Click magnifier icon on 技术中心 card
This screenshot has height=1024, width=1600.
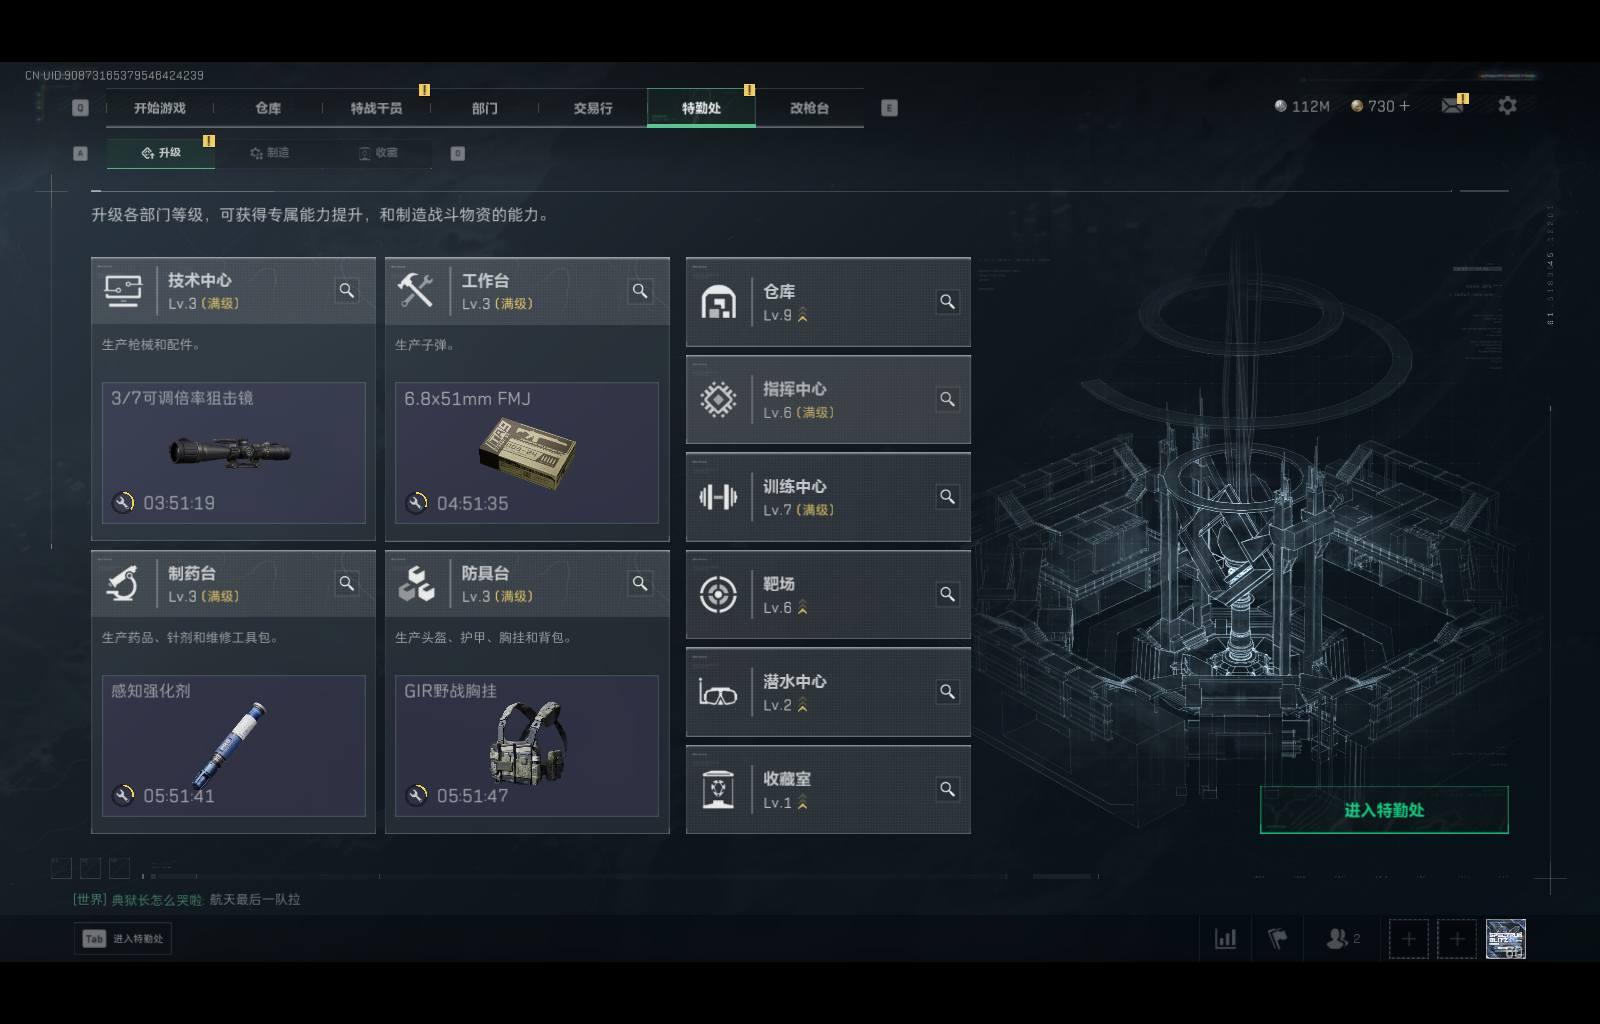point(346,291)
